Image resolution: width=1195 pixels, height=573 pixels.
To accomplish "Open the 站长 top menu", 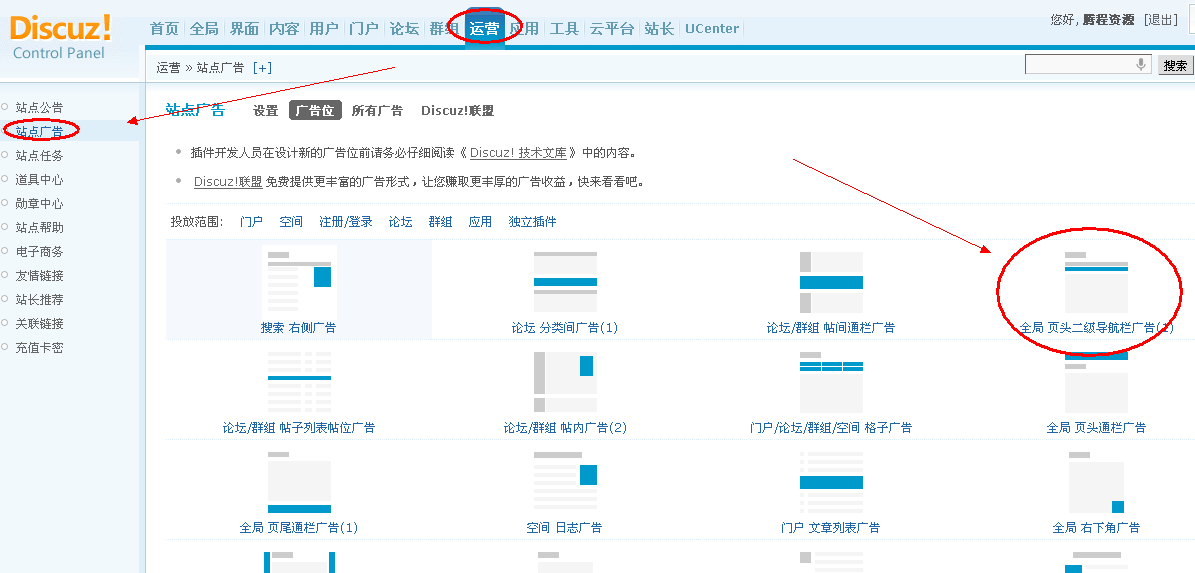I will (659, 29).
